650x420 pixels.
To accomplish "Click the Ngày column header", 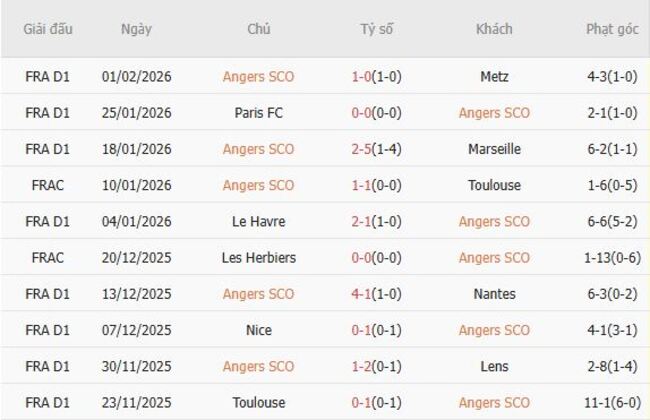I will (x=136, y=29).
